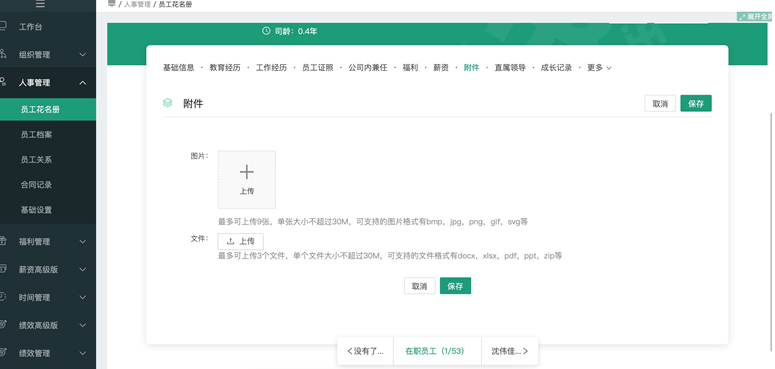
Task: Click 人事管理 breadcrumb link
Action: (x=137, y=4)
